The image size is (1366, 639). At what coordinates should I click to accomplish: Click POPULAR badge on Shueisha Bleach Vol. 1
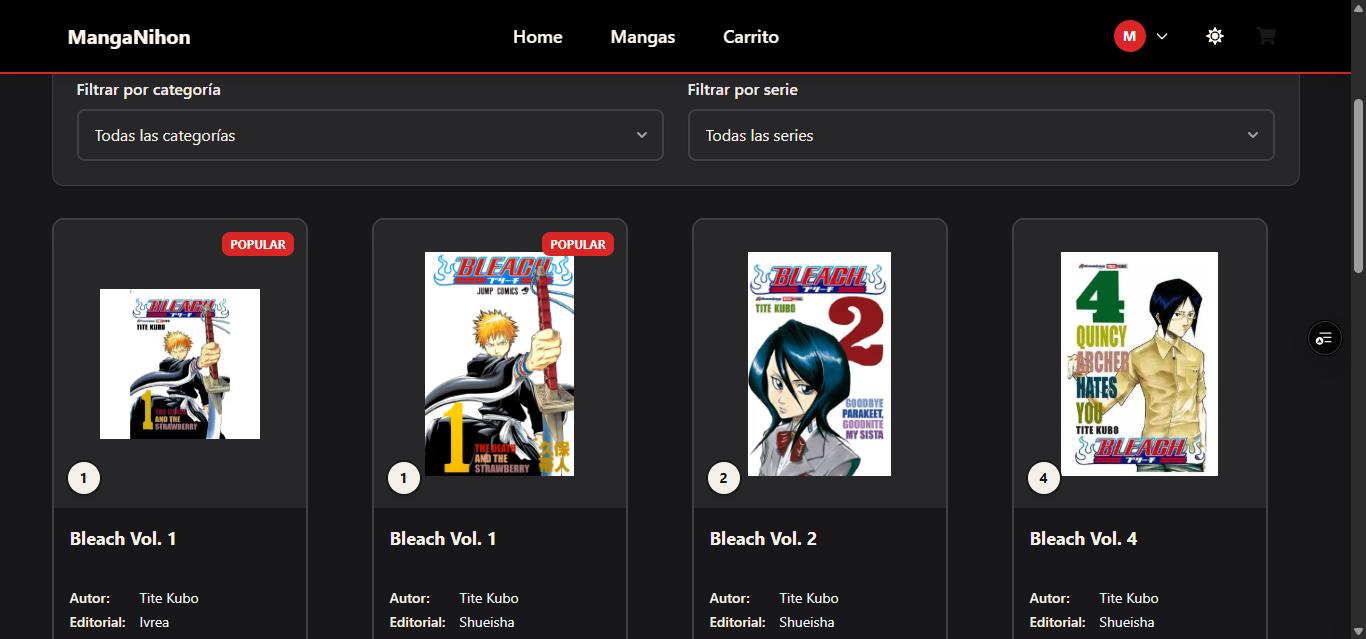578,244
